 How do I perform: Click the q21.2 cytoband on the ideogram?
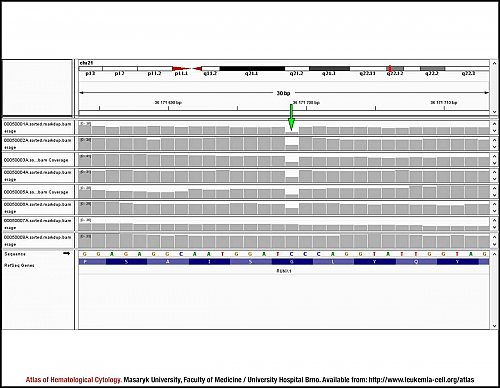point(297,69)
